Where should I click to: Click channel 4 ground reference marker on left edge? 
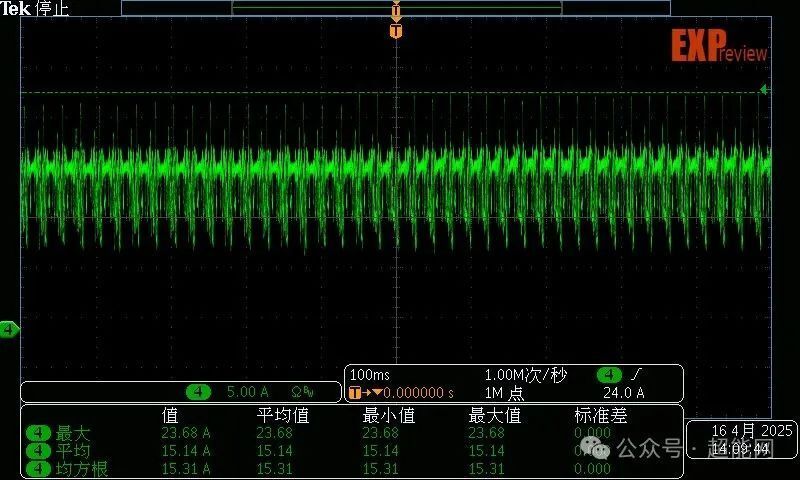click(x=9, y=329)
